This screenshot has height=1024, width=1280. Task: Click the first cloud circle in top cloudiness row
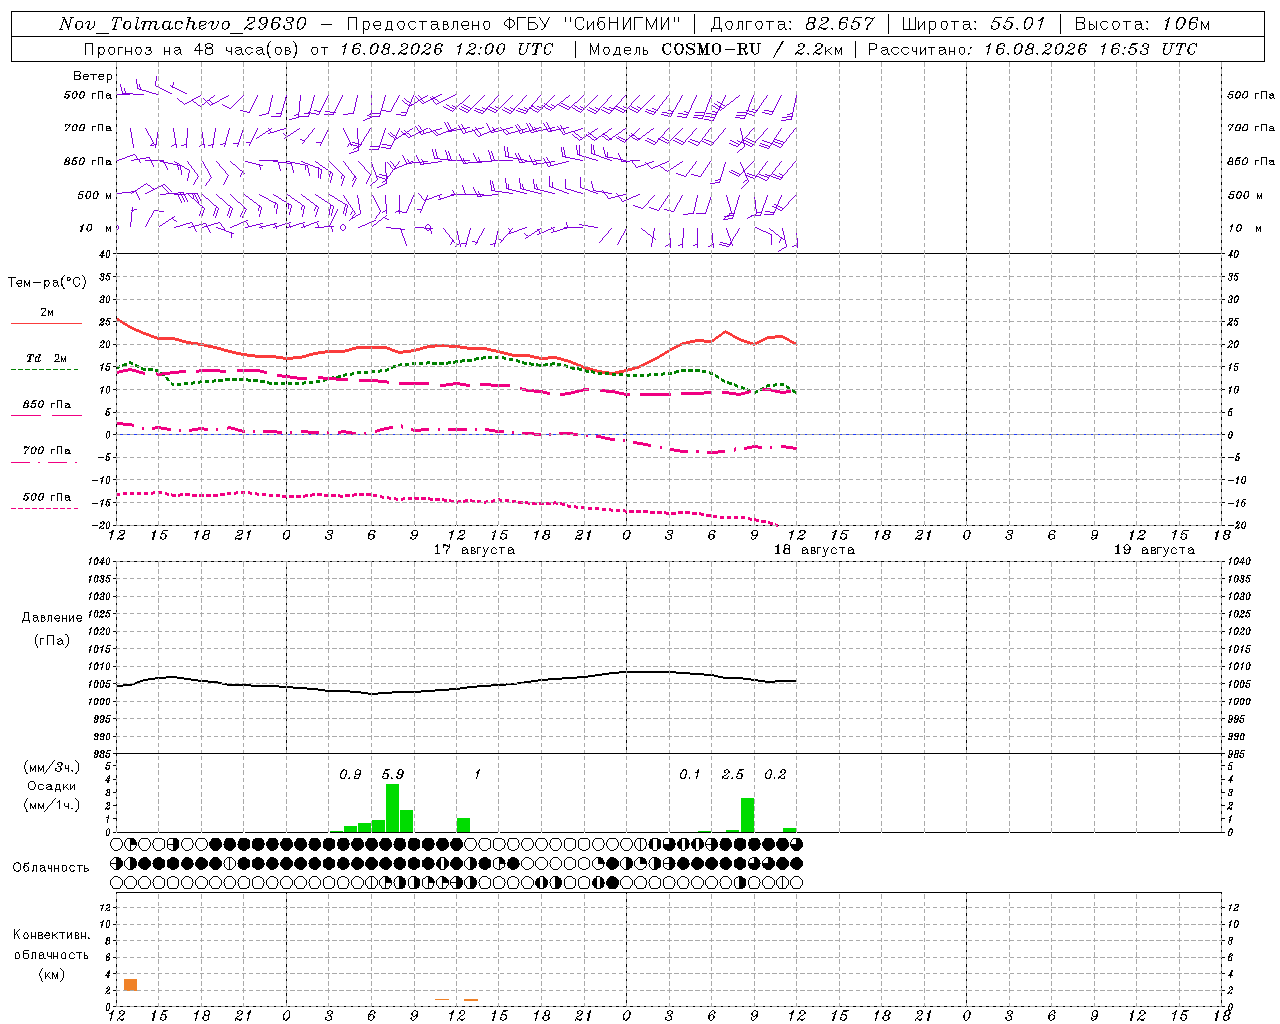(x=116, y=844)
